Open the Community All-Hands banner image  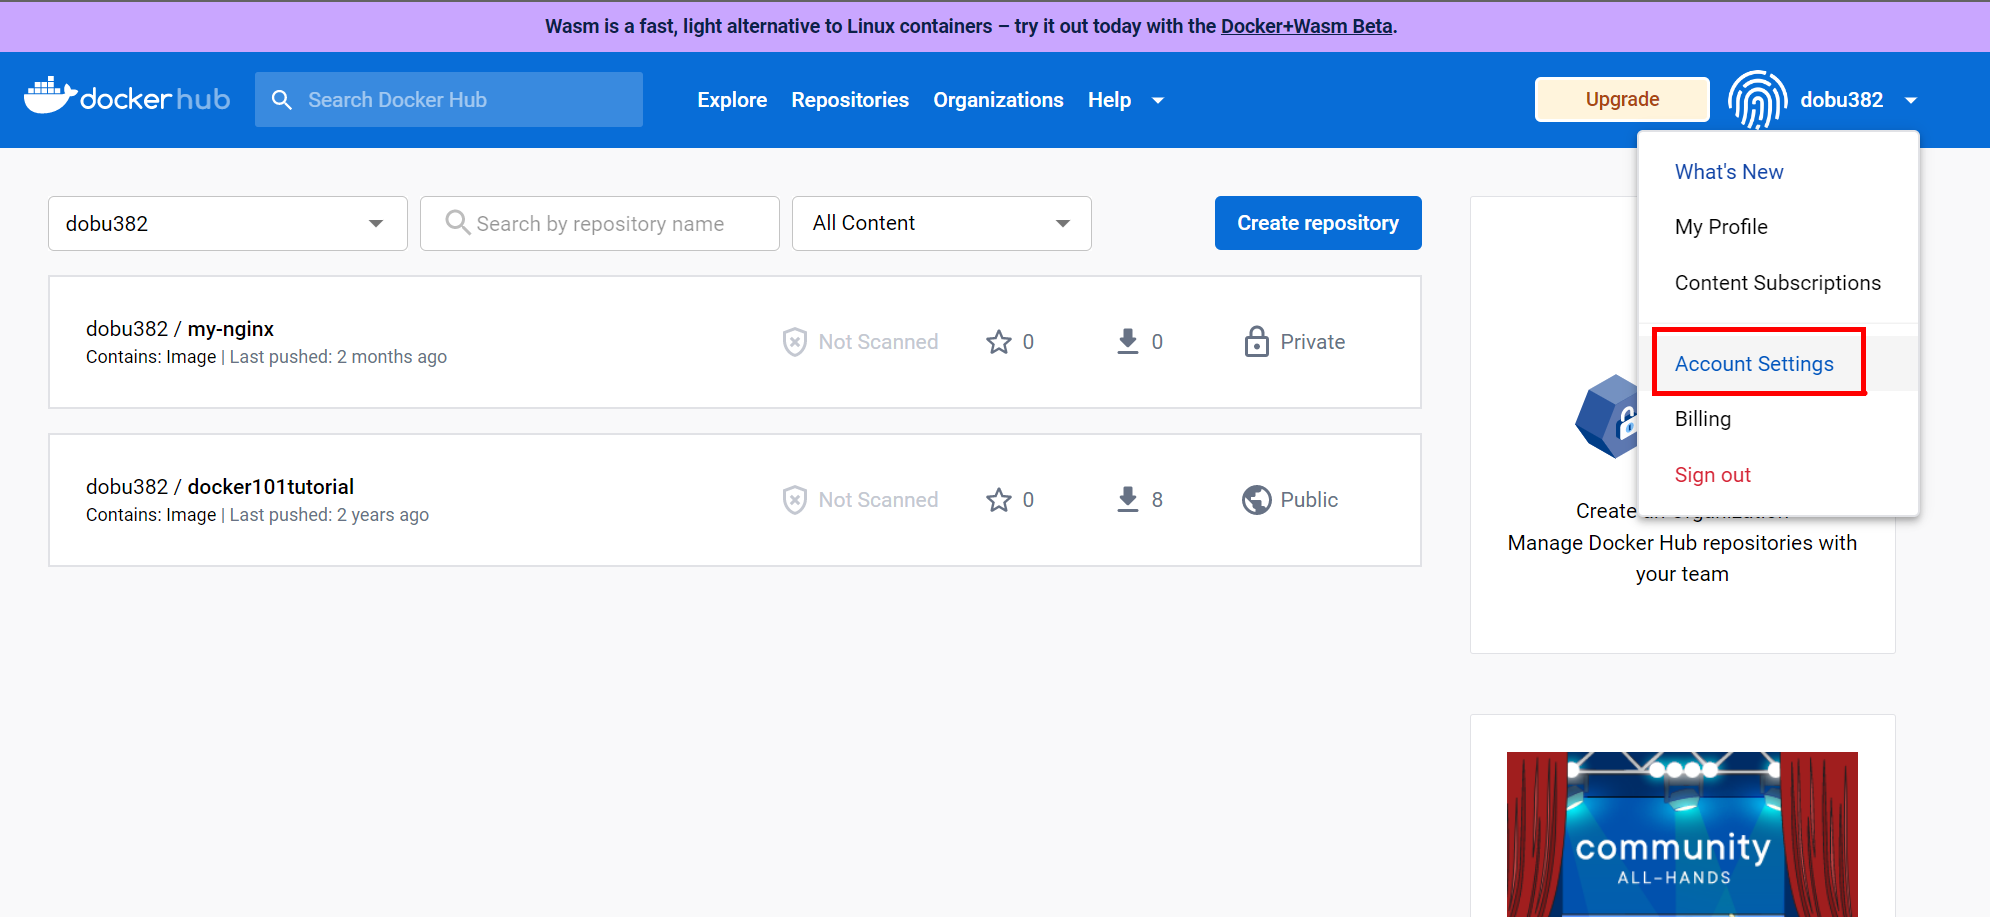tap(1682, 834)
